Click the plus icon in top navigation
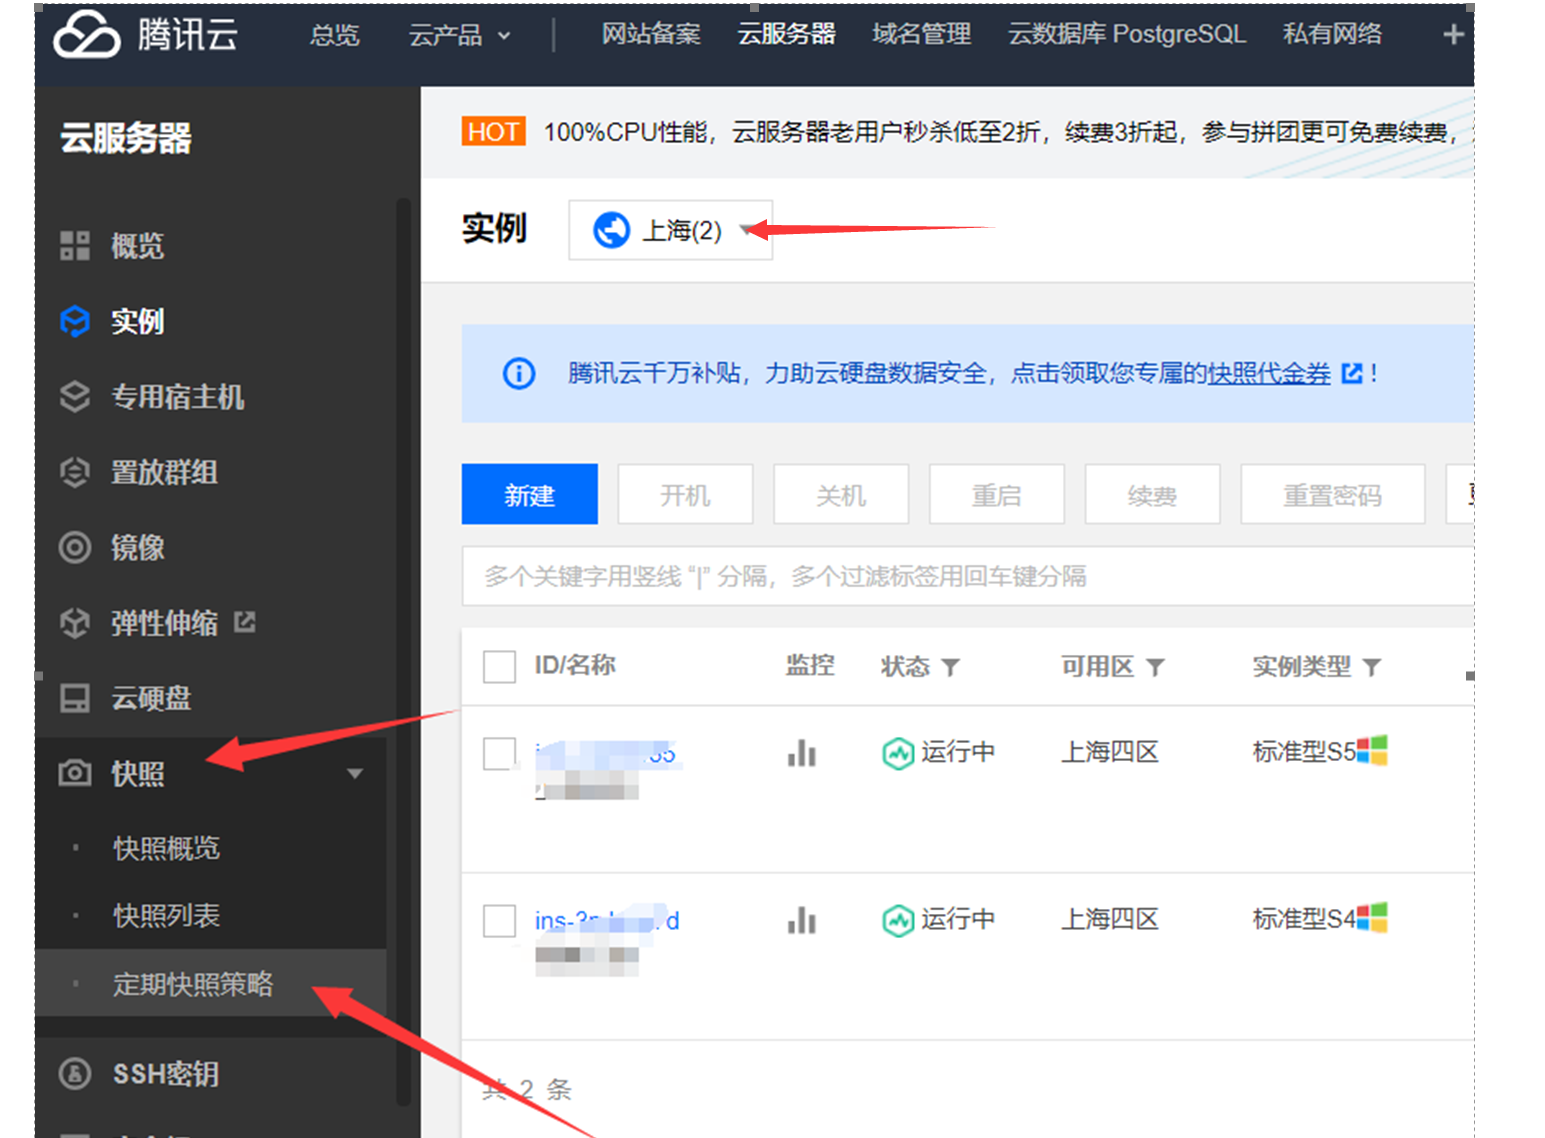The height and width of the screenshot is (1138, 1545). 1453,35
